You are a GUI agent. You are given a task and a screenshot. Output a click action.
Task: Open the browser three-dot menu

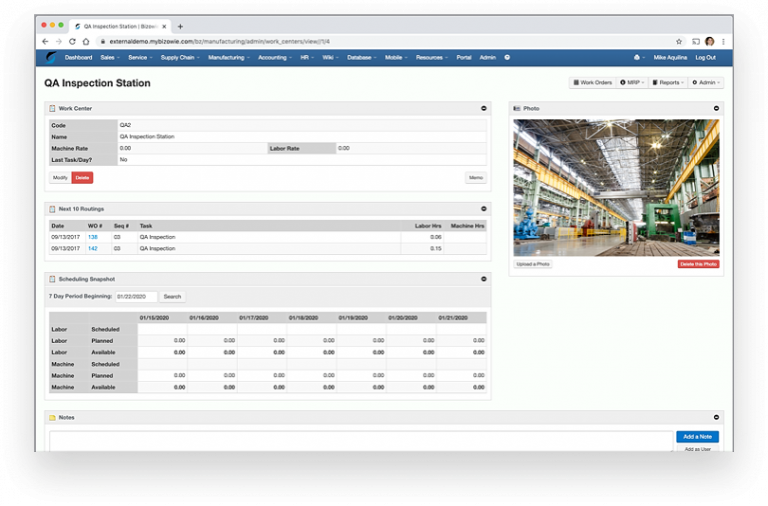point(723,42)
